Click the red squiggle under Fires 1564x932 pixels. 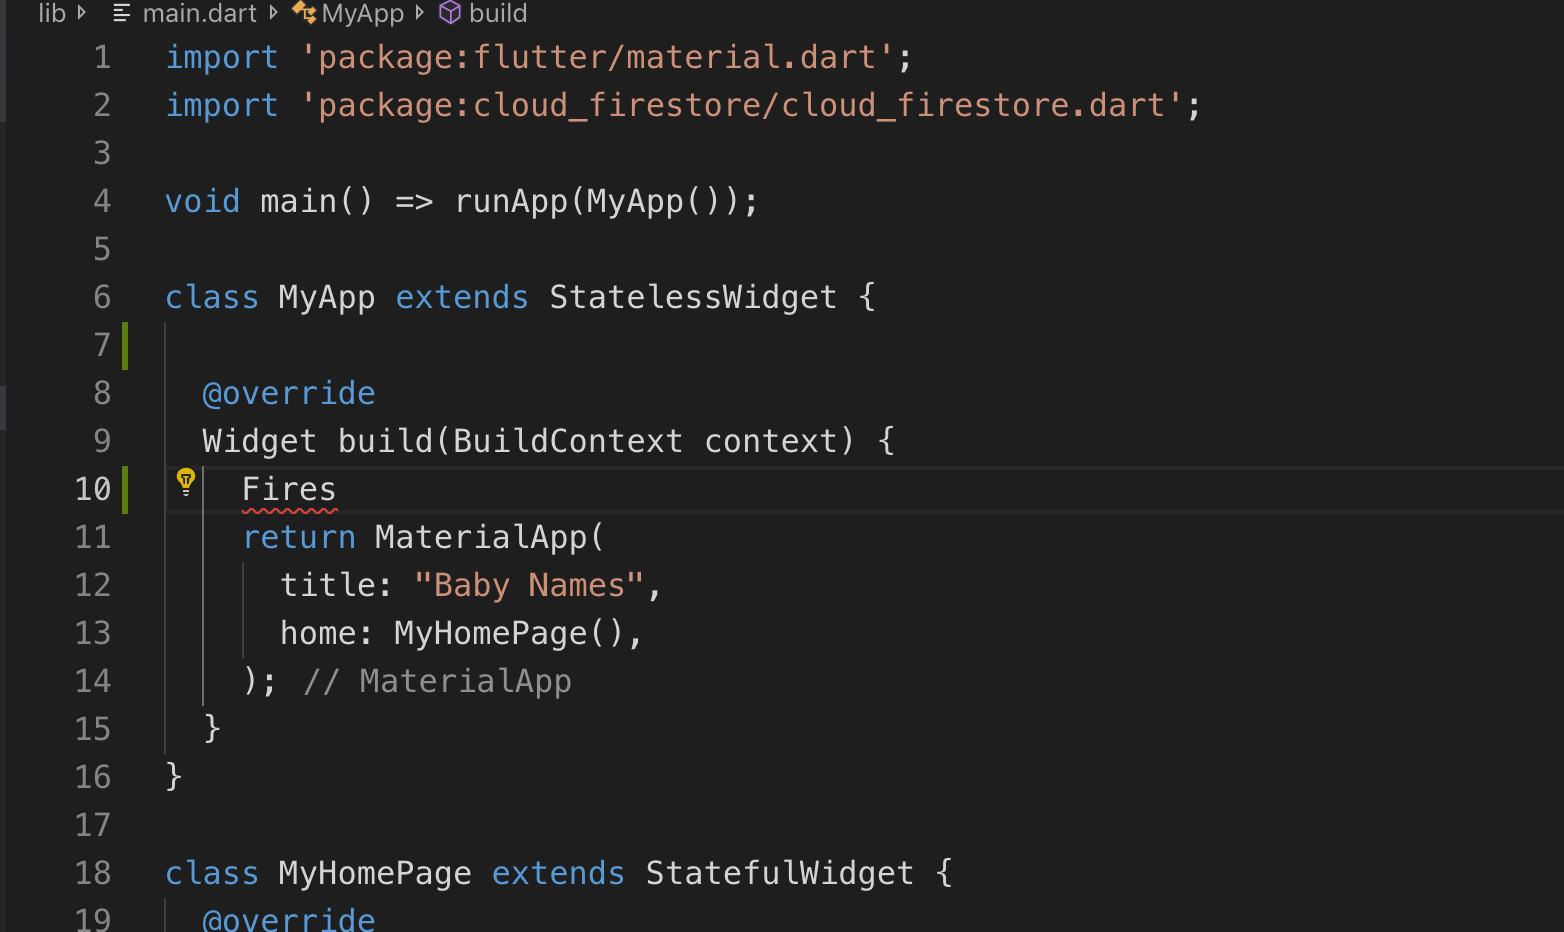[289, 510]
